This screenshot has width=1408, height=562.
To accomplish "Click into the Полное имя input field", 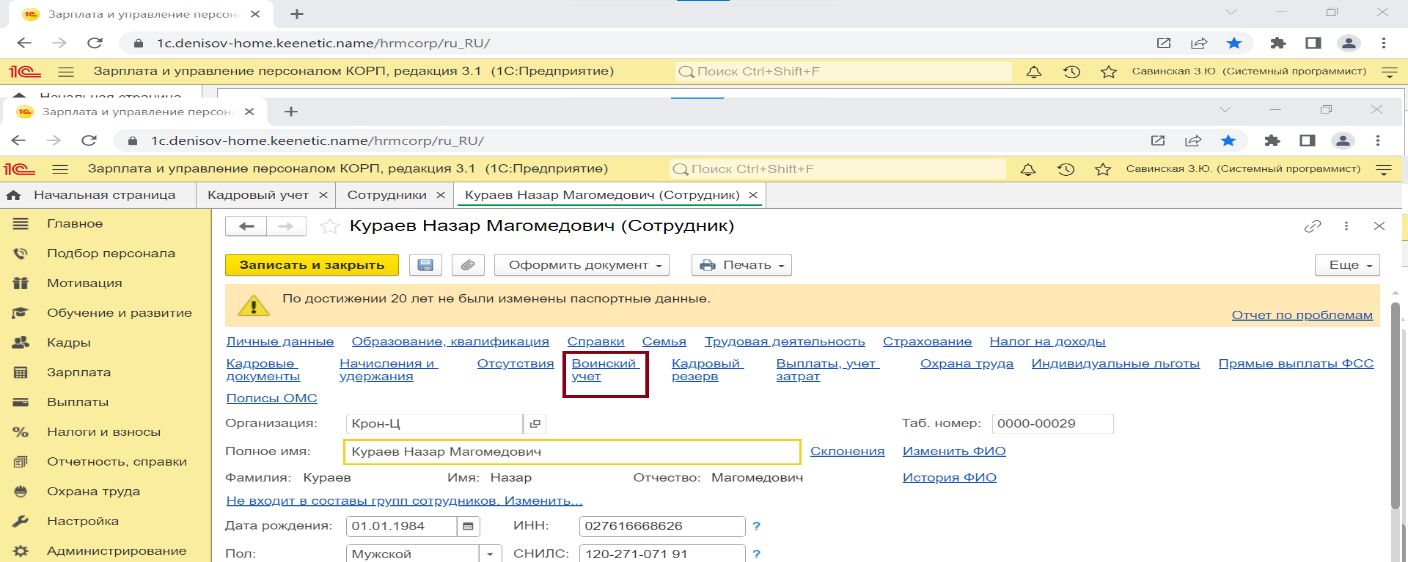I will [x=570, y=452].
